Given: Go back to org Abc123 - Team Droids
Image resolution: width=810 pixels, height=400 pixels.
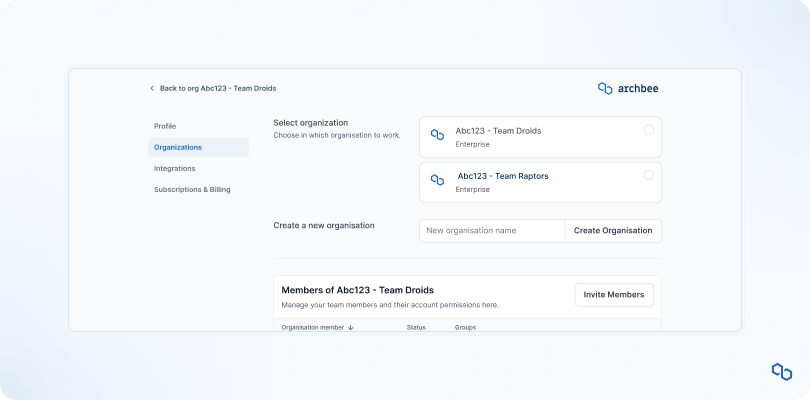Looking at the screenshot, I should tap(218, 88).
